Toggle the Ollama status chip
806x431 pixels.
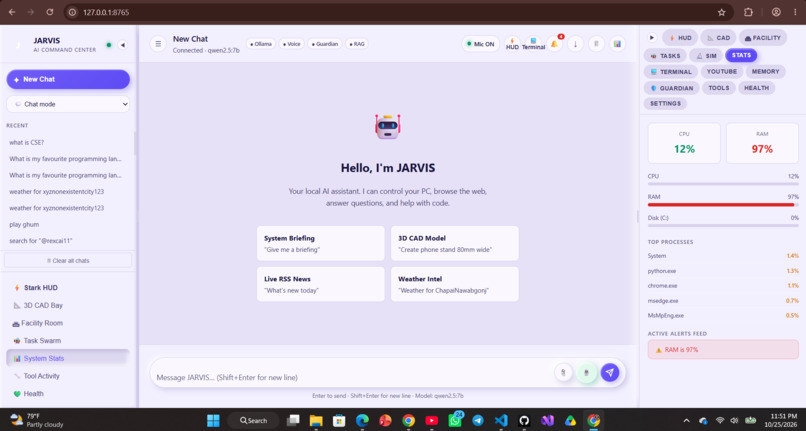tap(261, 44)
